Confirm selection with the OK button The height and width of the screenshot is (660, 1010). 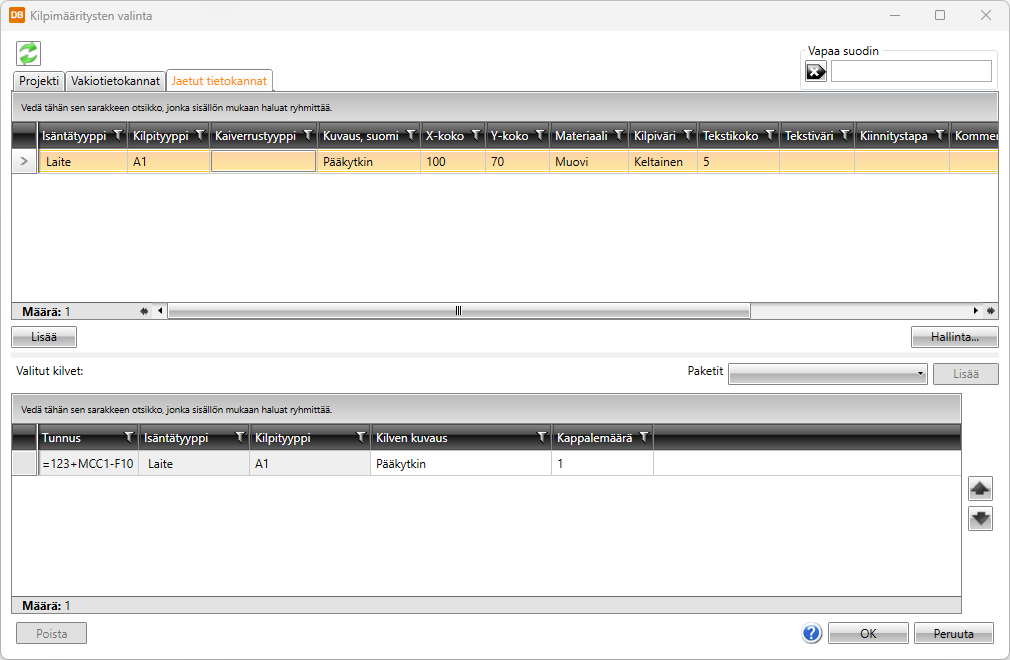point(868,633)
